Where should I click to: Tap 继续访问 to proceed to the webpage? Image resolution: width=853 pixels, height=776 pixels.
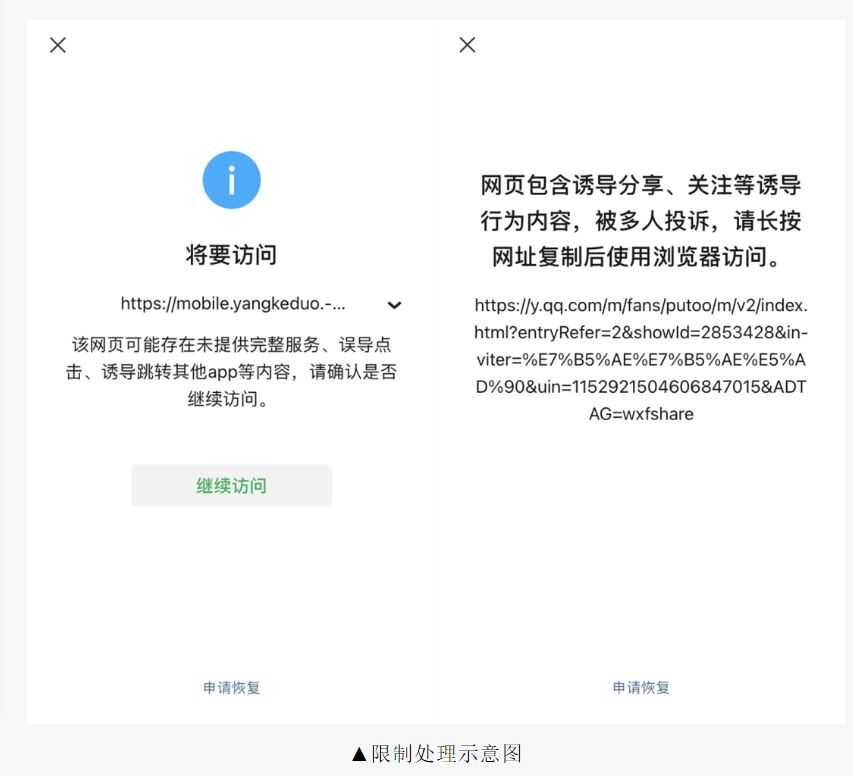[231, 485]
